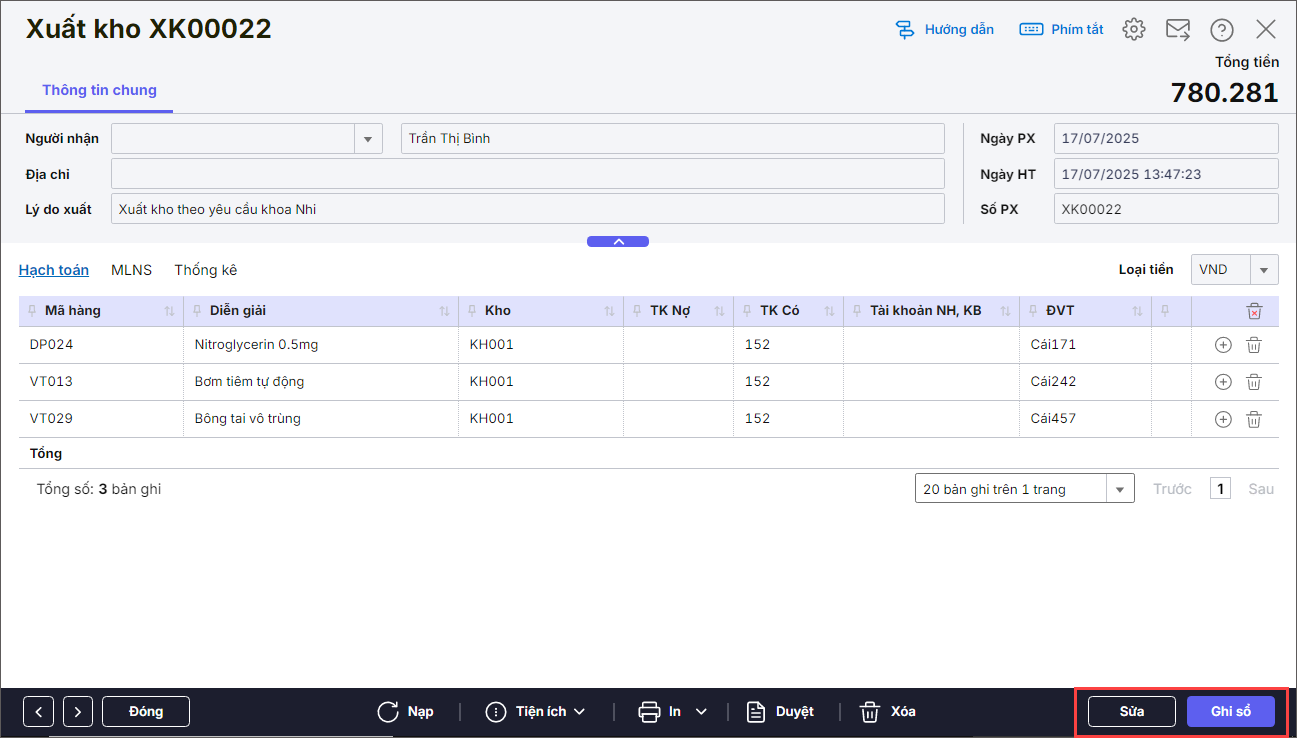
Task: Pin the Mã hàng column
Action: point(33,311)
